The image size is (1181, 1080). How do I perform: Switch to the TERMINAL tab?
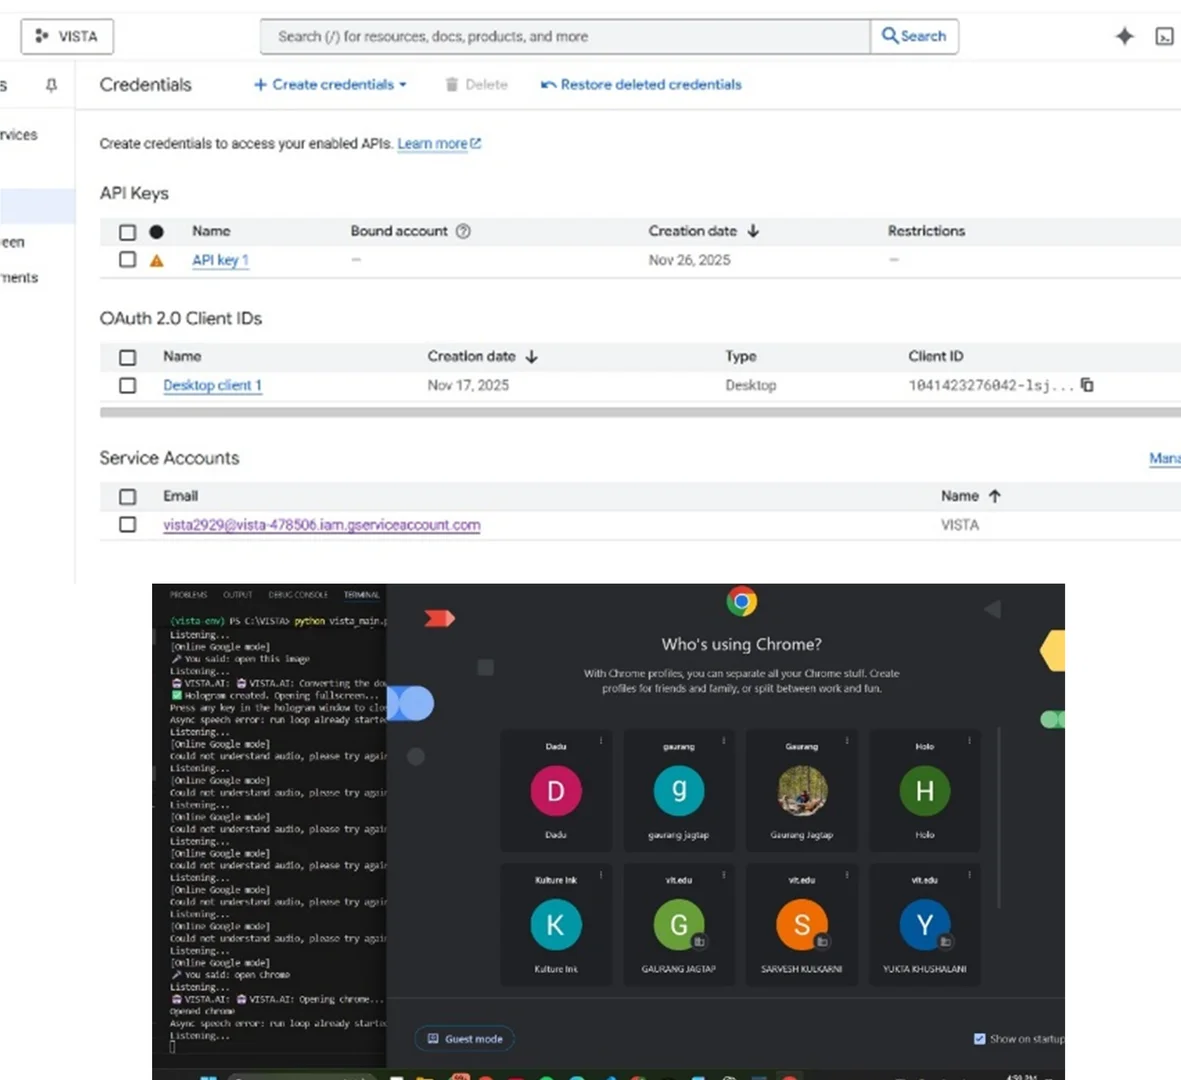[362, 595]
